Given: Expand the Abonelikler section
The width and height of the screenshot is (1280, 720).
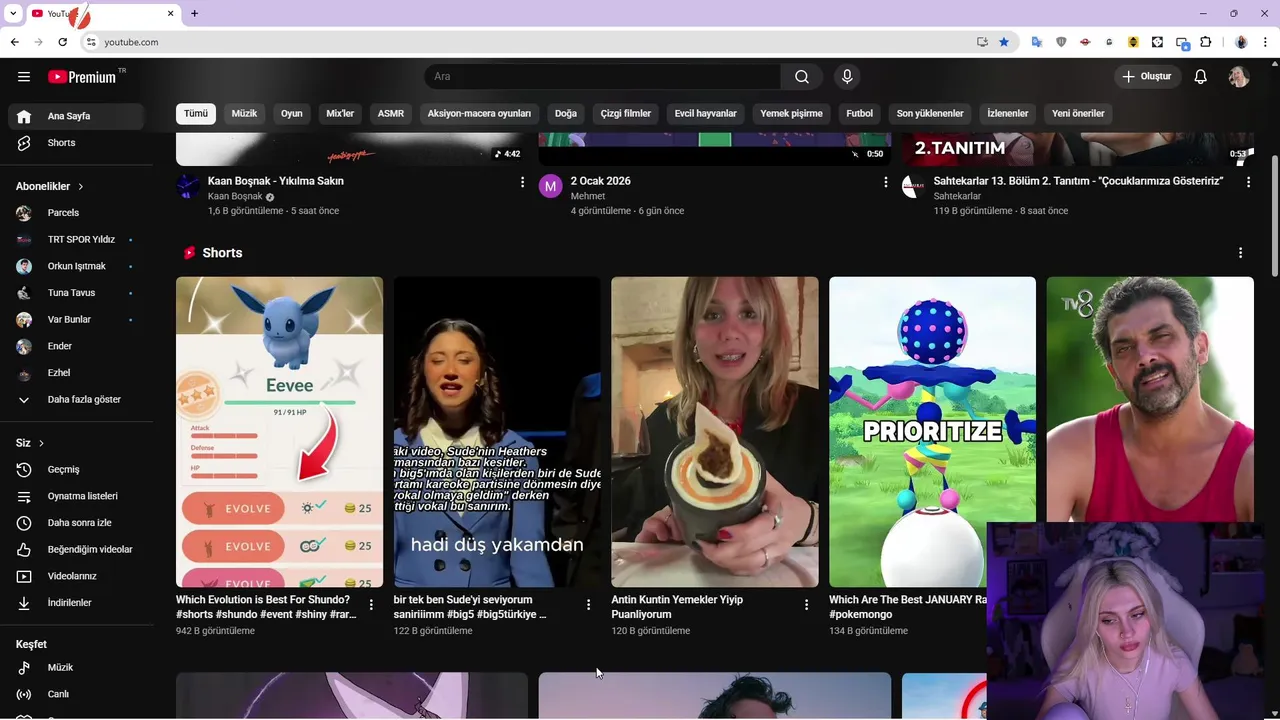Looking at the screenshot, I should tap(50, 186).
